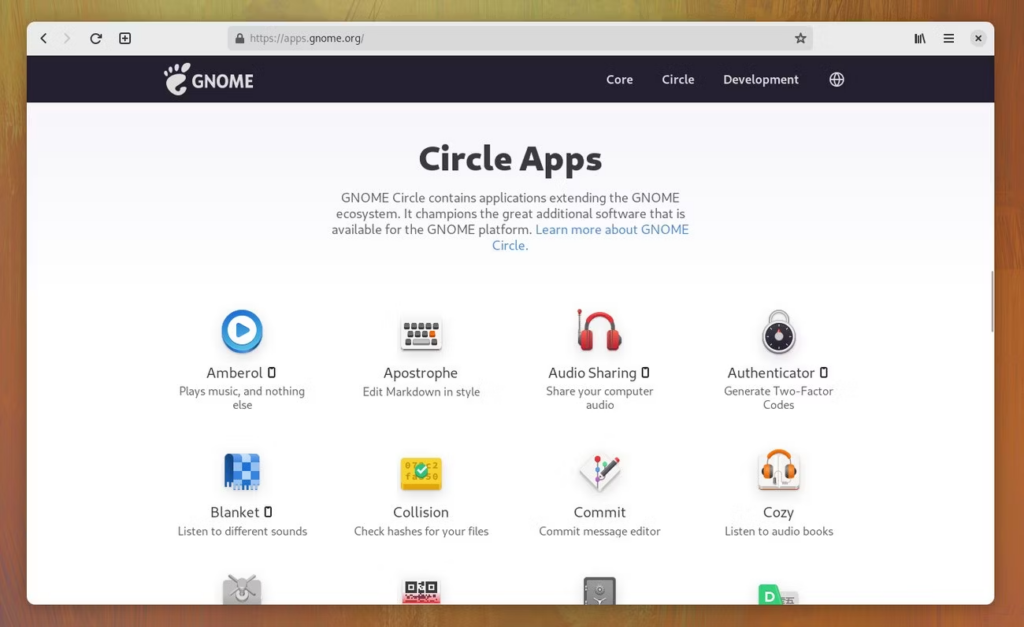Click the mobile icon beside Amberol
The image size is (1024, 627).
click(x=272, y=372)
